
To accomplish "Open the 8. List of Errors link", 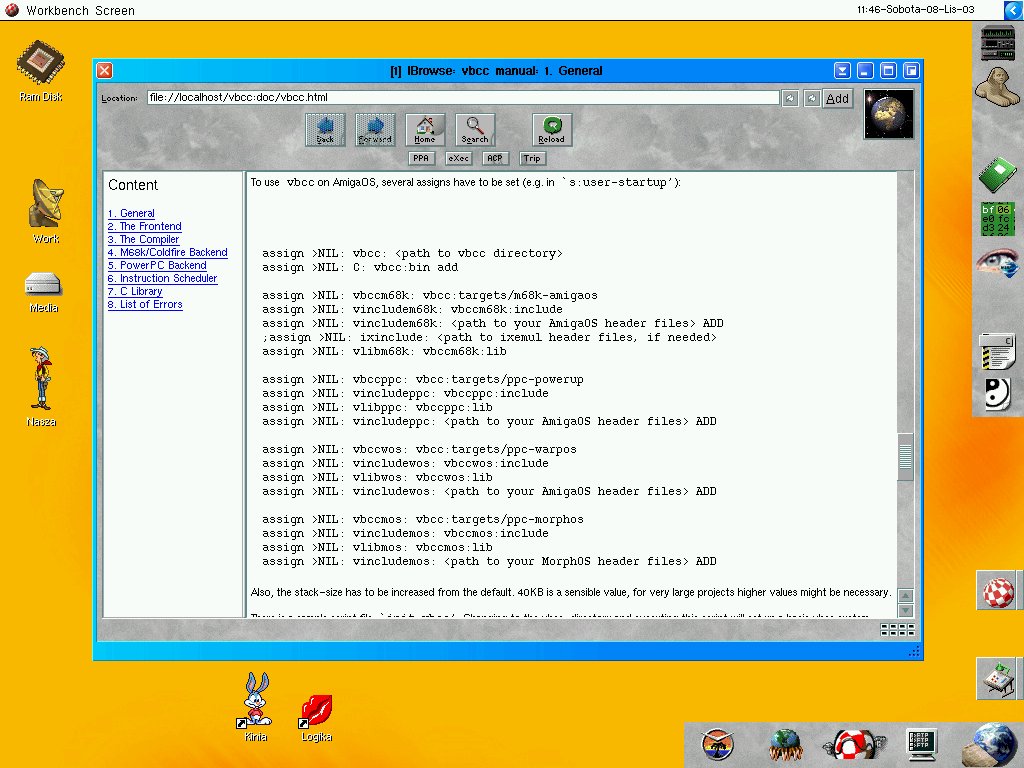I will click(x=145, y=305).
